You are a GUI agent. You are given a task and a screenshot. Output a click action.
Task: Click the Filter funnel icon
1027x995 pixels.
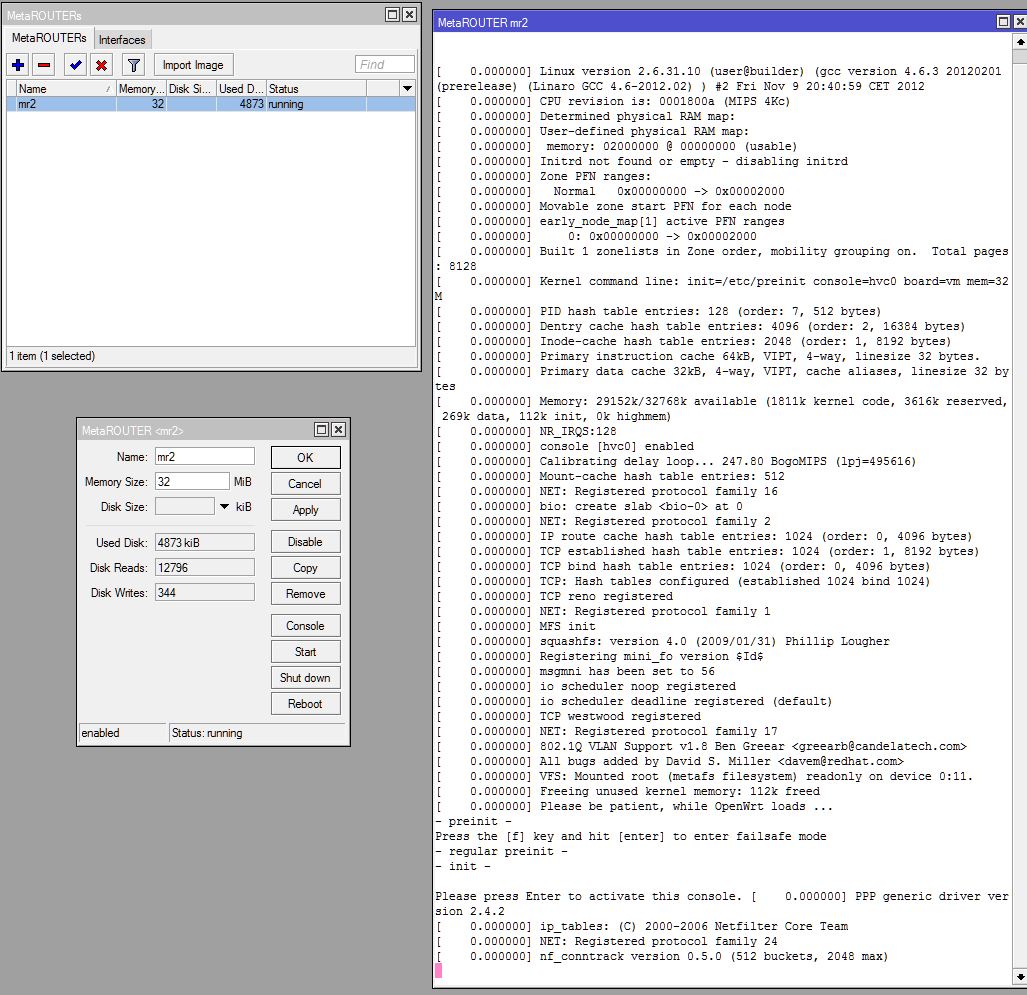[x=134, y=65]
